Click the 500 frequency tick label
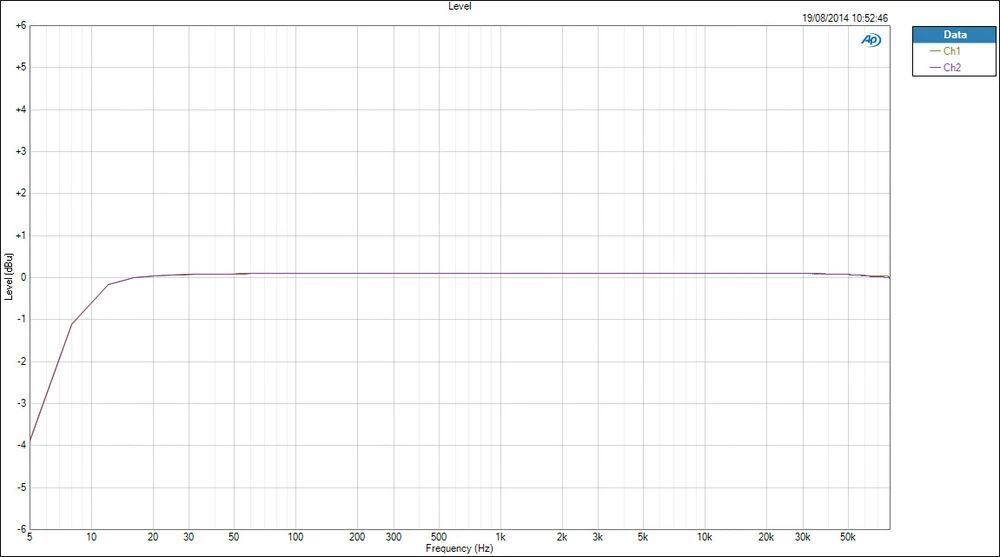 pyautogui.click(x=439, y=537)
